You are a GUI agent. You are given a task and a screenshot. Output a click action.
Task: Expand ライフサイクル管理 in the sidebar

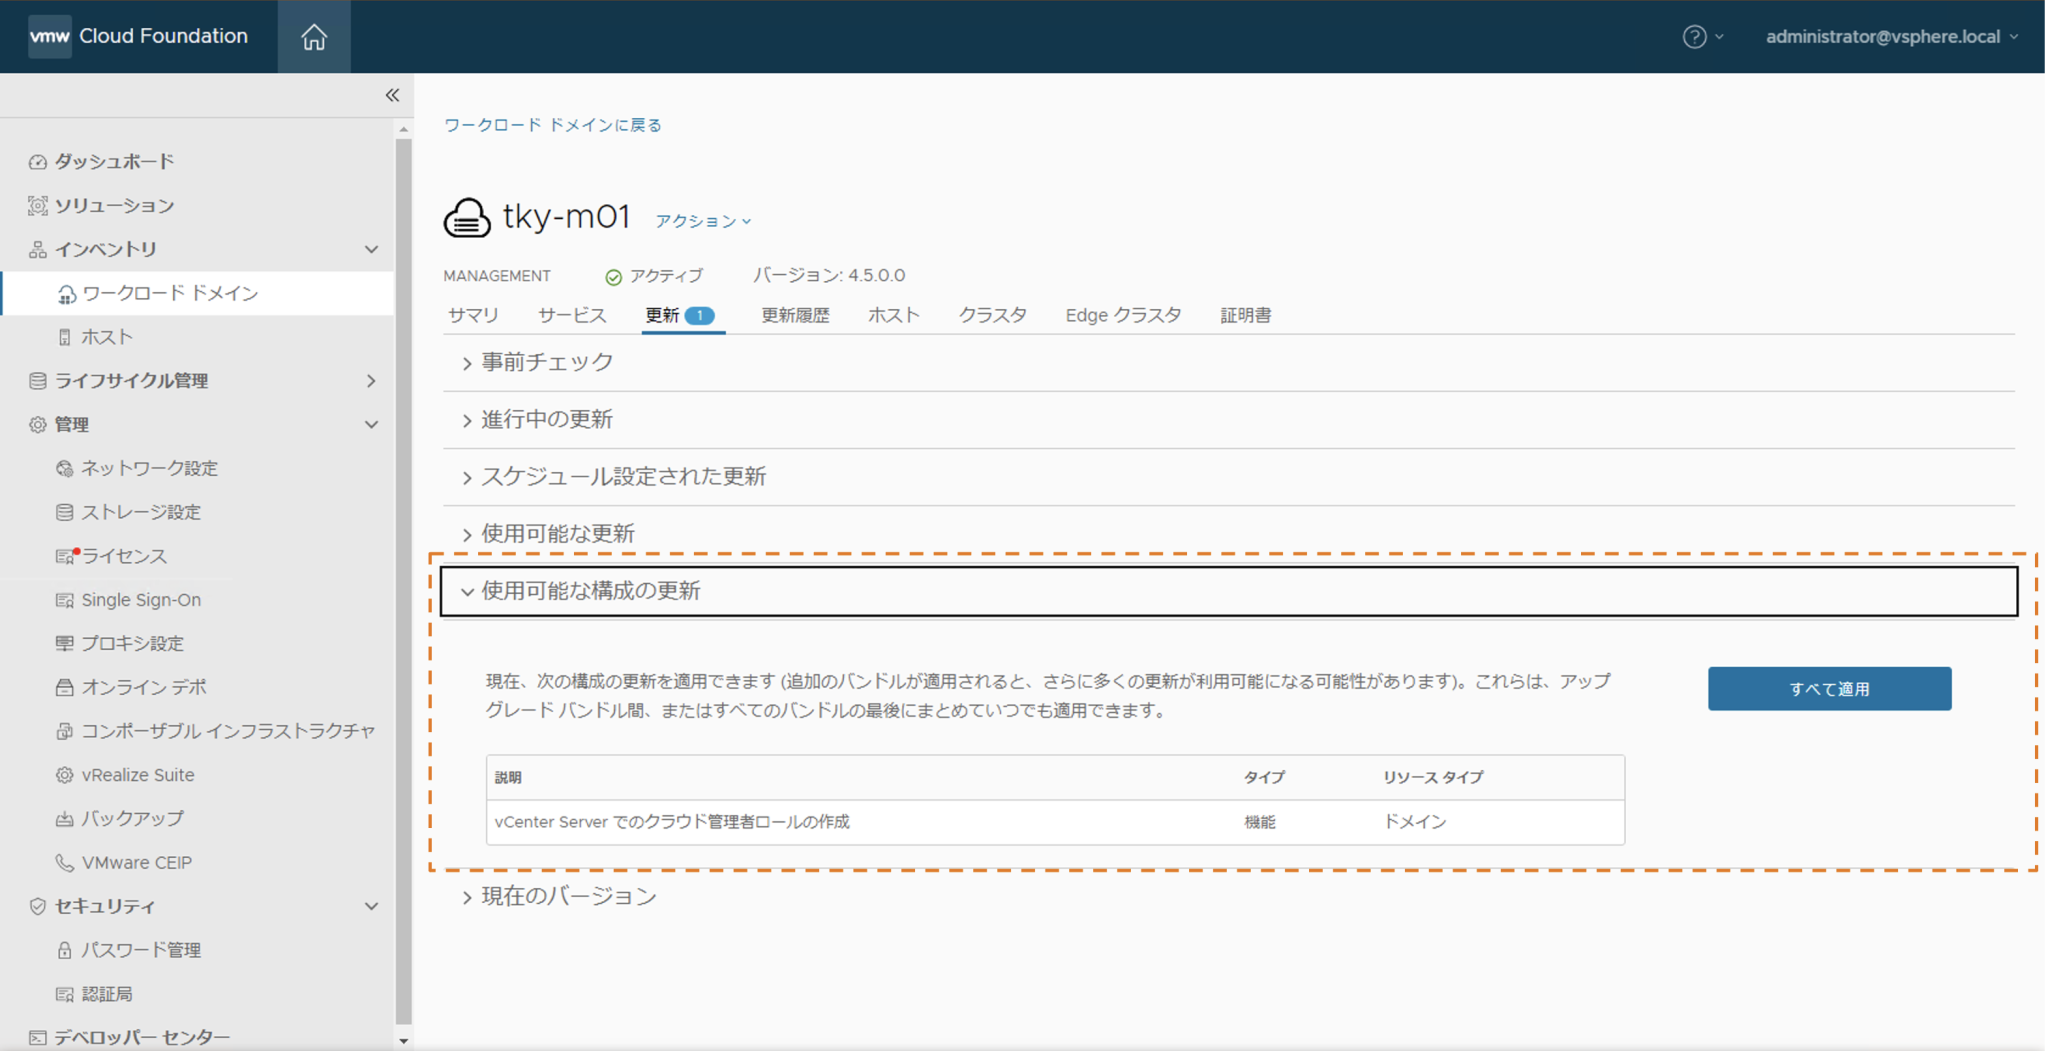pos(370,381)
